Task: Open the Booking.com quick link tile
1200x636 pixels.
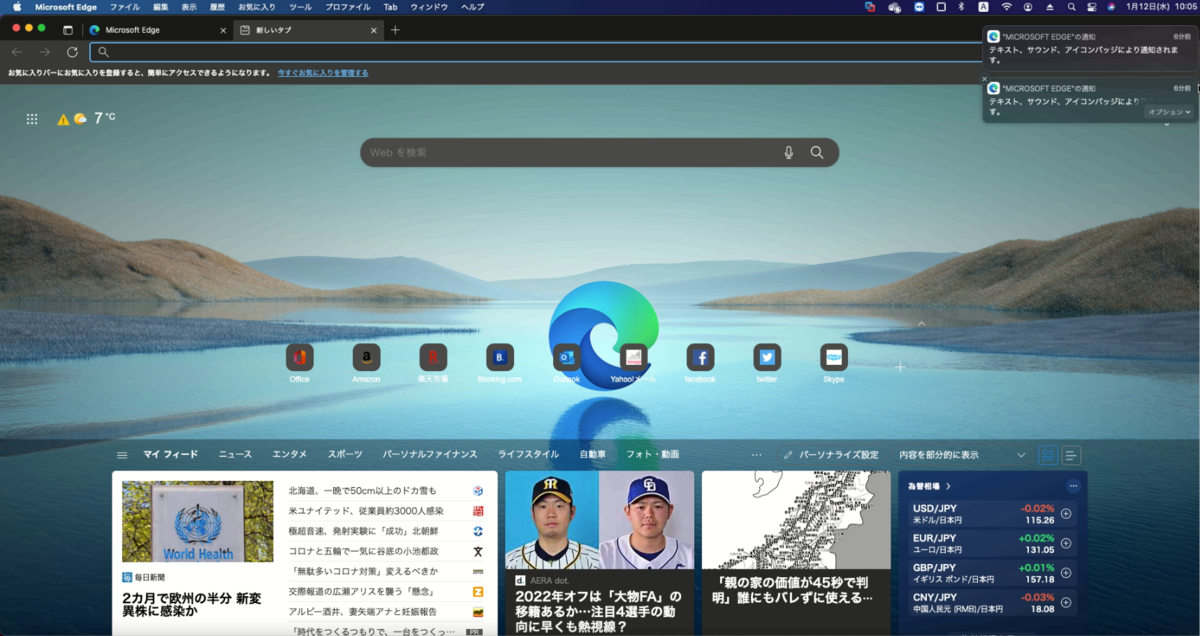Action: tap(500, 357)
